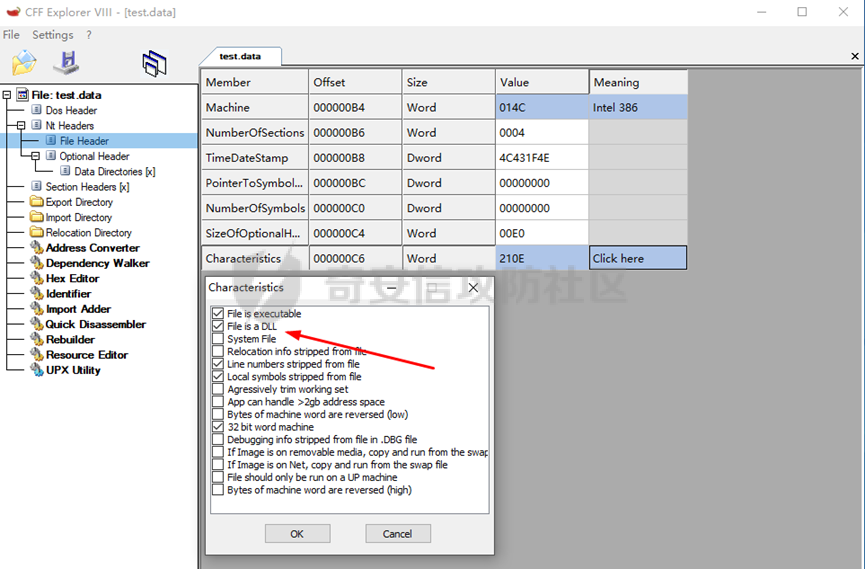865x569 pixels.
Task: Open the Hex Editor tool
Action: click(72, 278)
